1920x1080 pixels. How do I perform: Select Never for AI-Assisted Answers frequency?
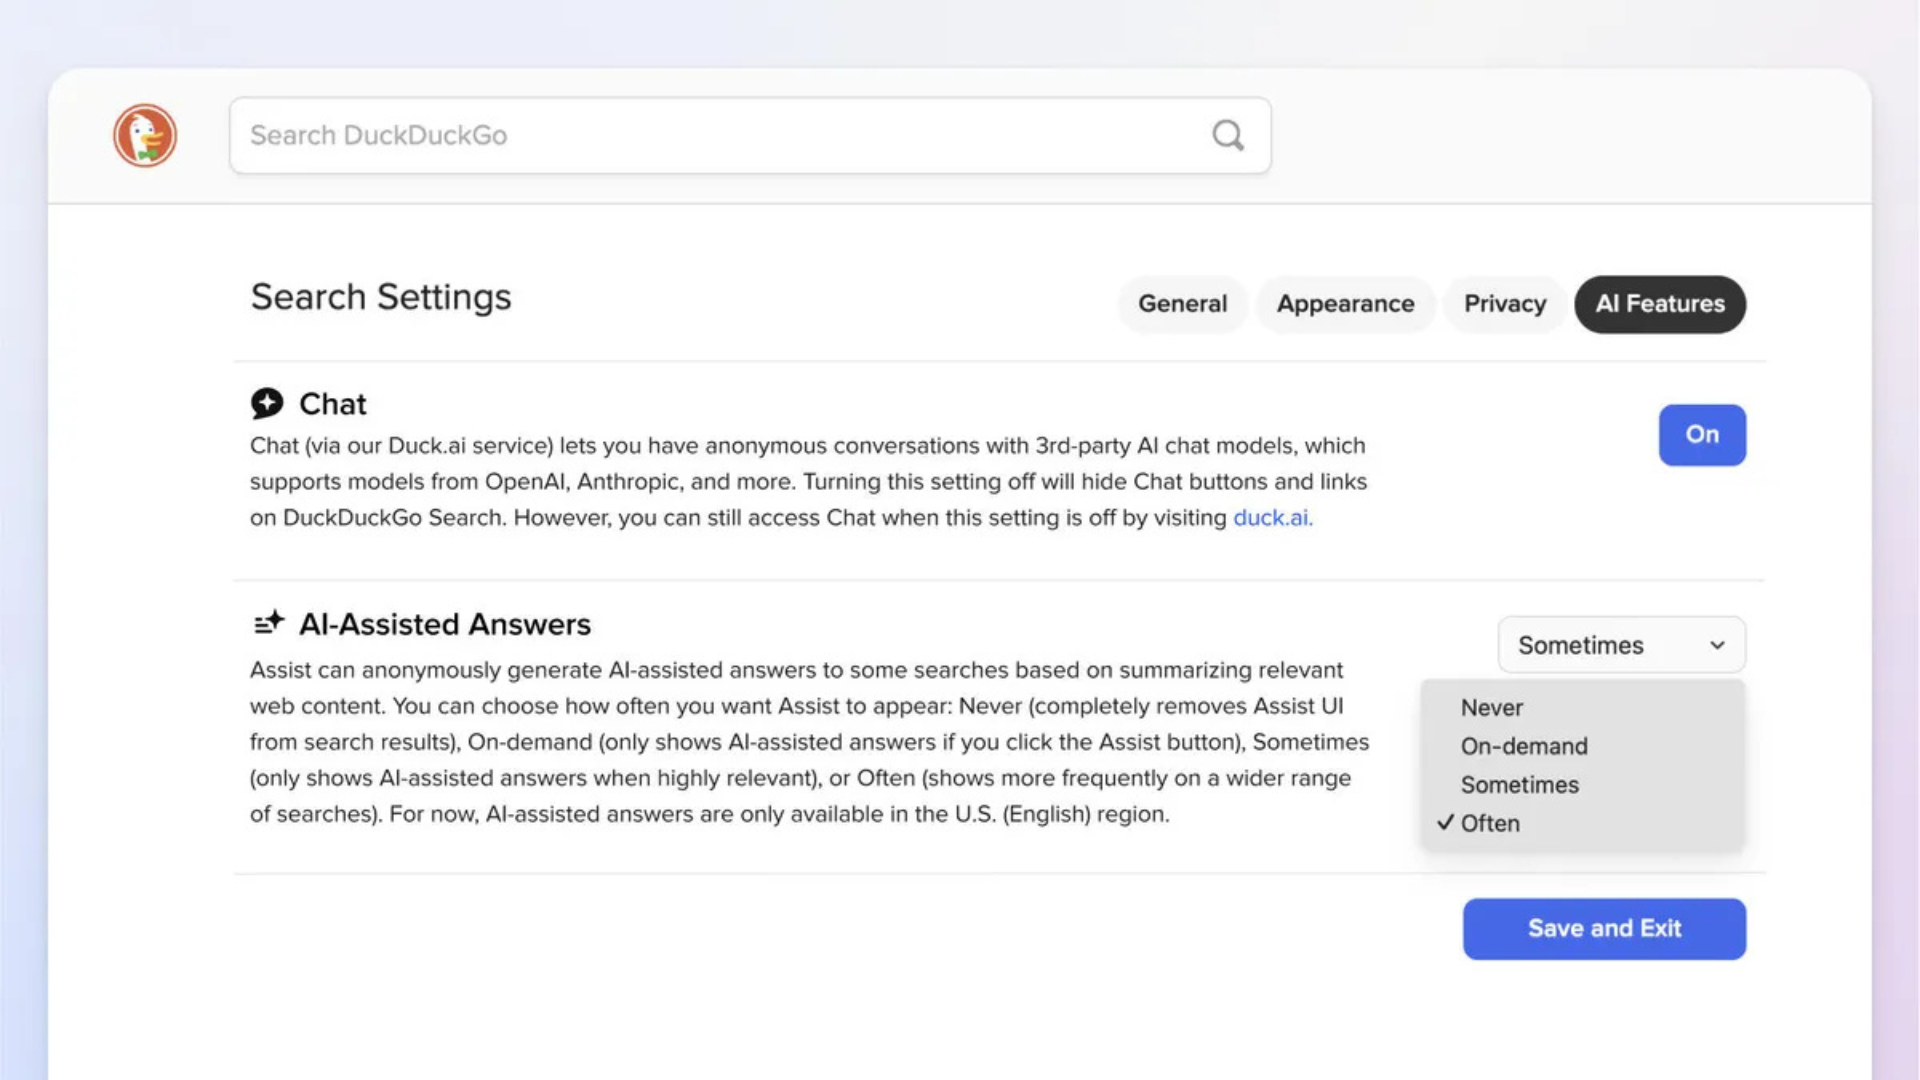[1491, 707]
